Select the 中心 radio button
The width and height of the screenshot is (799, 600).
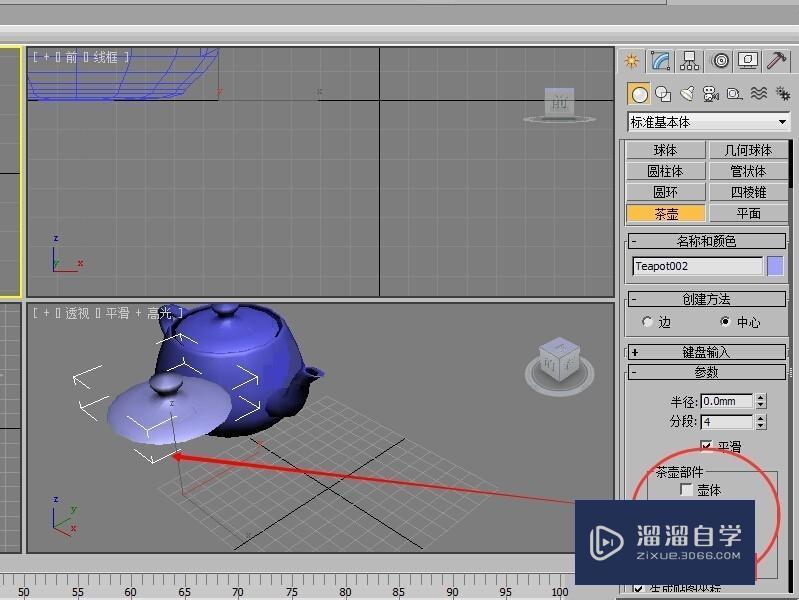[x=725, y=322]
